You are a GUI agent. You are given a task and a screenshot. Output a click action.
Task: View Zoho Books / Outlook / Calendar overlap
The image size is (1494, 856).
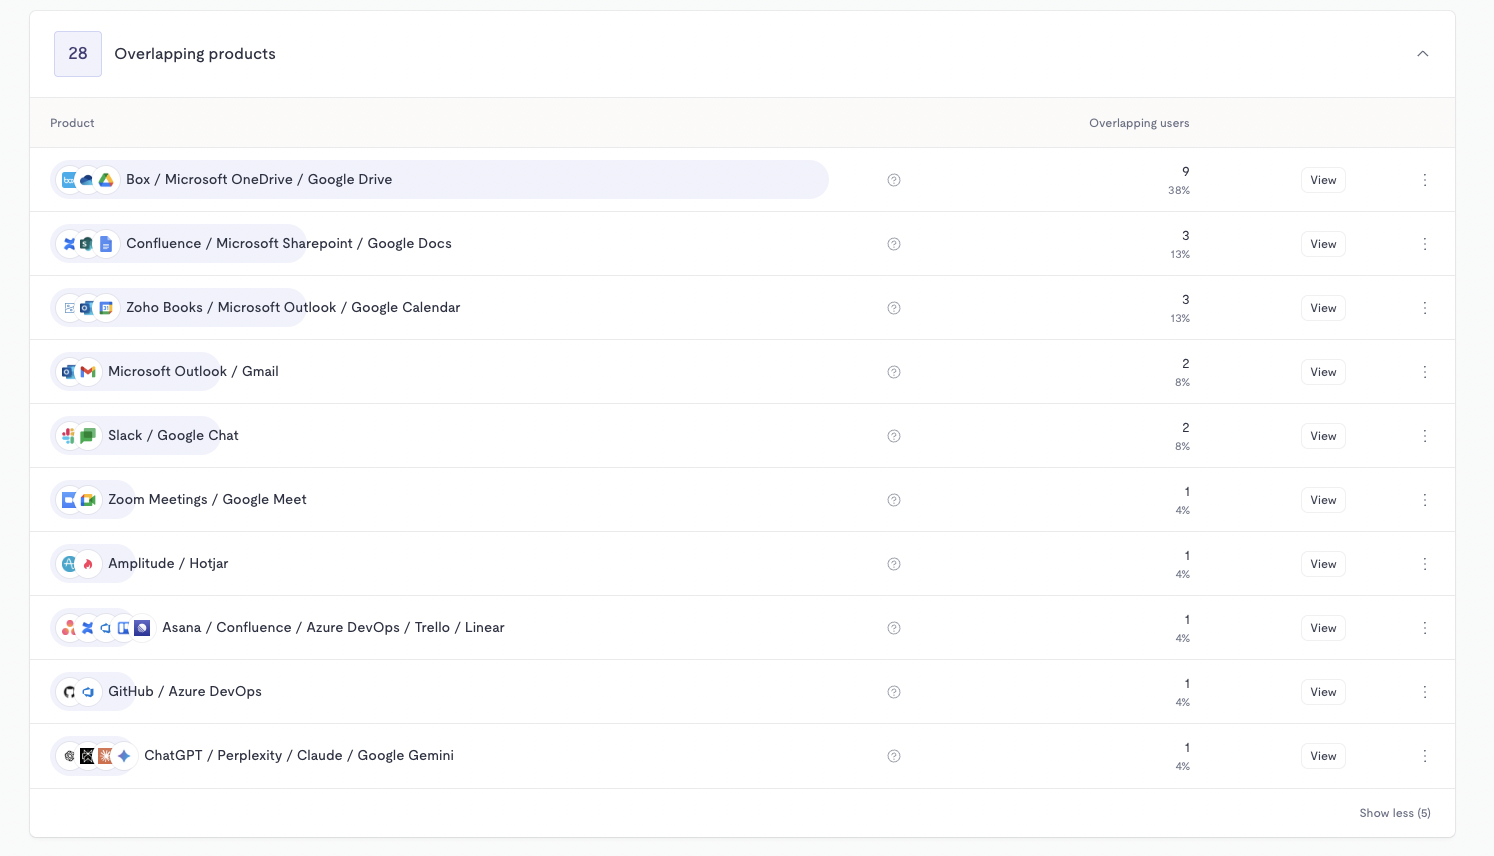(x=1323, y=308)
